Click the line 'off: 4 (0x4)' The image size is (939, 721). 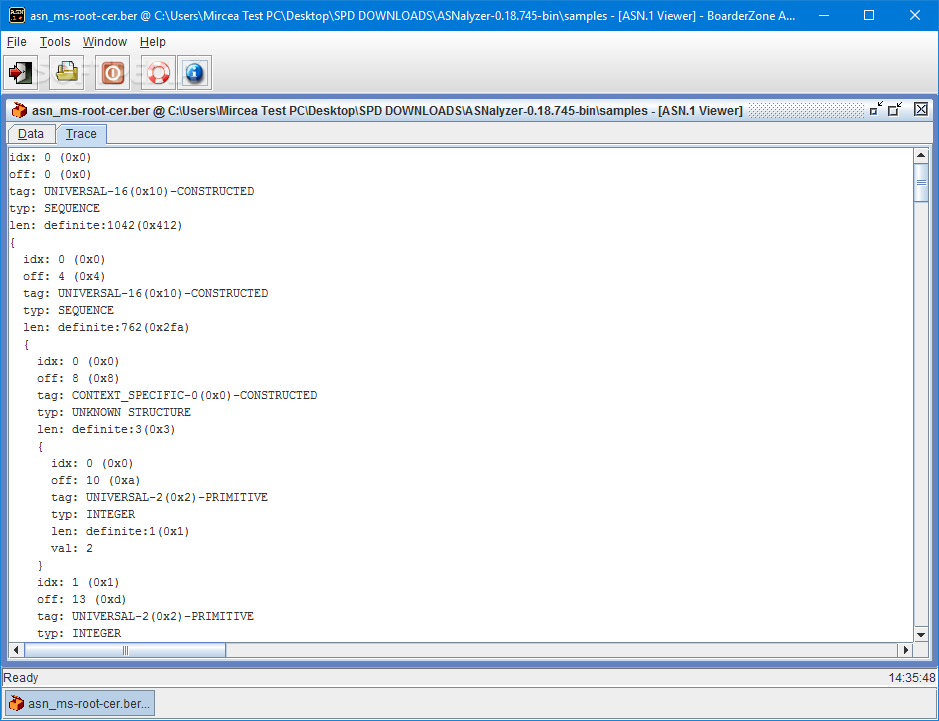point(64,276)
